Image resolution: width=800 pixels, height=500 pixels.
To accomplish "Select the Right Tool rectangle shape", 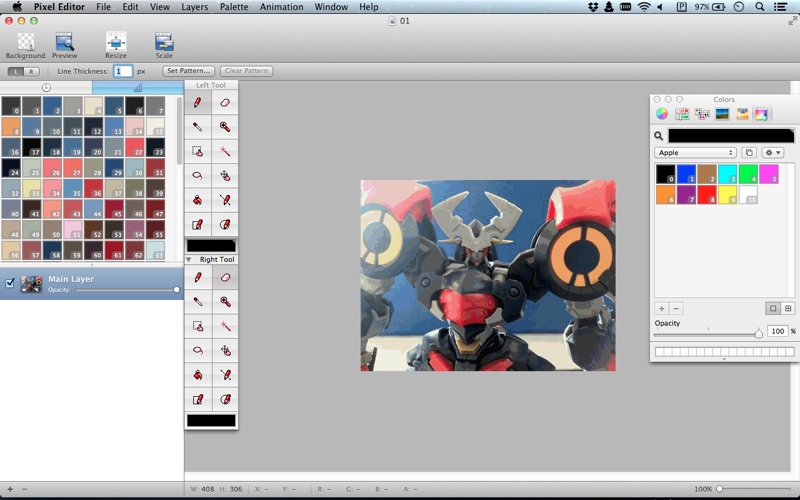I will [198, 399].
